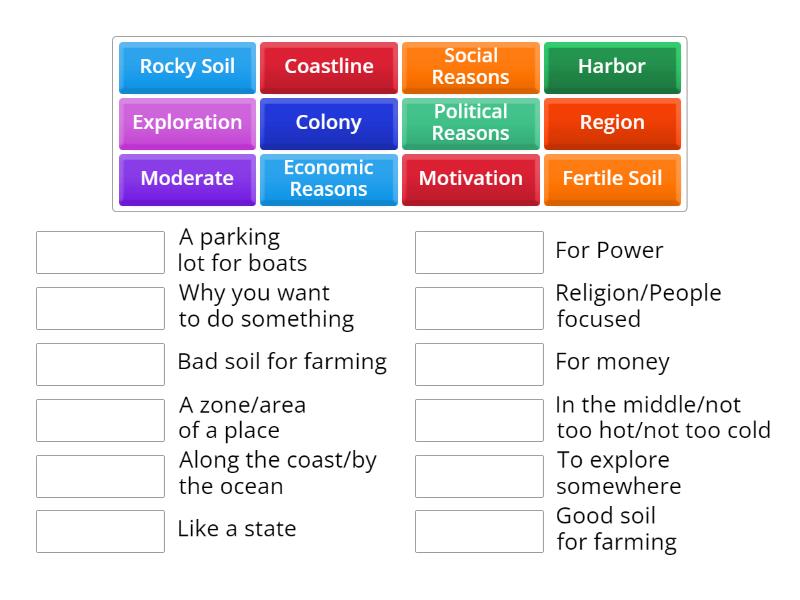Screen dimensions: 800x600
Task: Click the answer box beside 'Good soil for farming'
Action: point(479,530)
